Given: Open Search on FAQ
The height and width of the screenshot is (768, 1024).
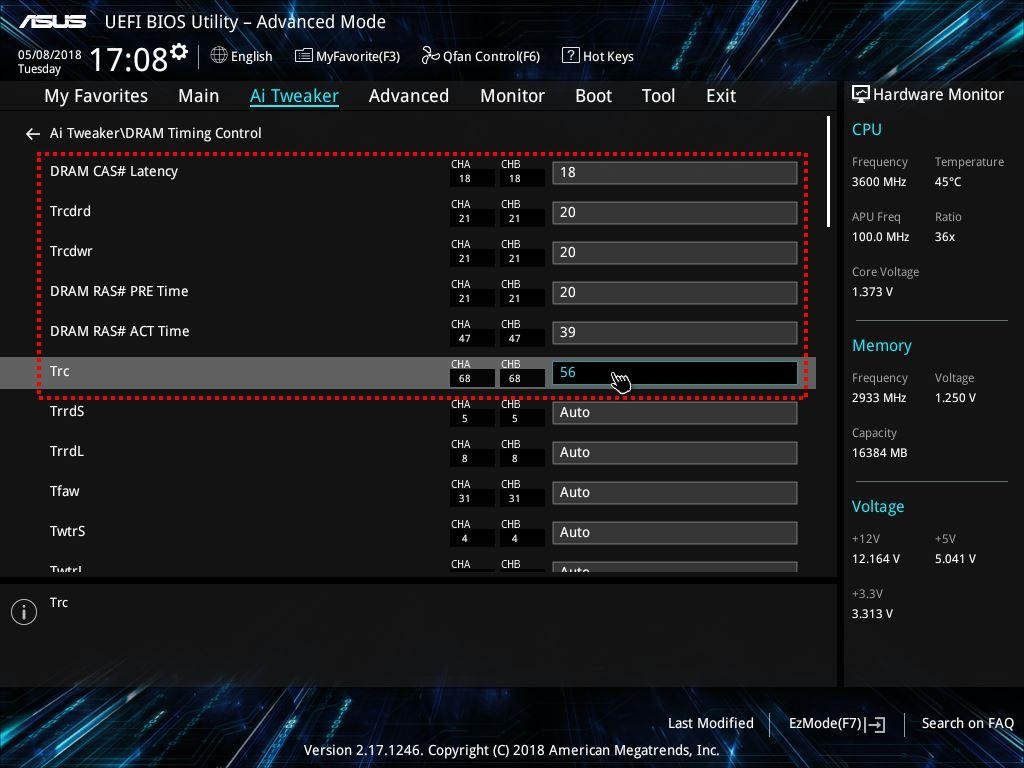Looking at the screenshot, I should [x=967, y=723].
